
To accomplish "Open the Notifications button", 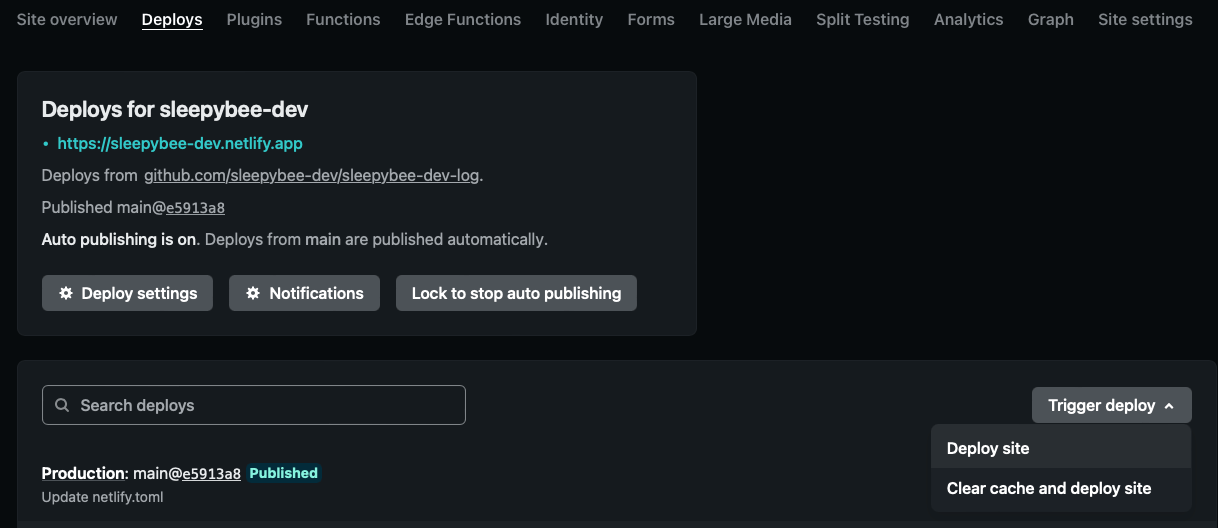I will pos(304,293).
